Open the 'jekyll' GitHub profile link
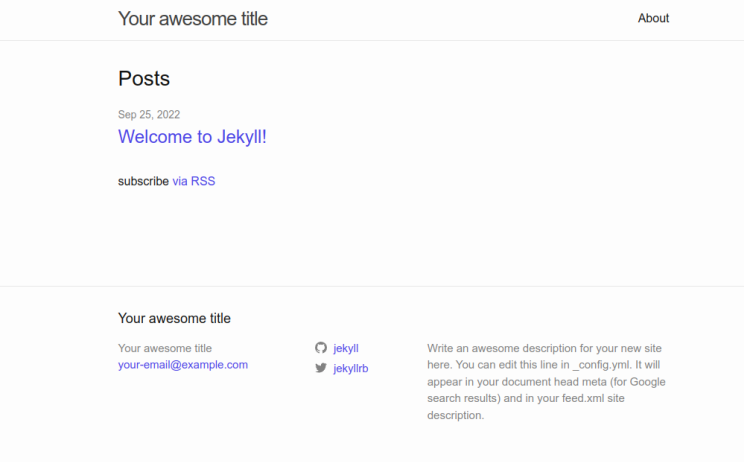Image resolution: width=744 pixels, height=462 pixels. [346, 348]
